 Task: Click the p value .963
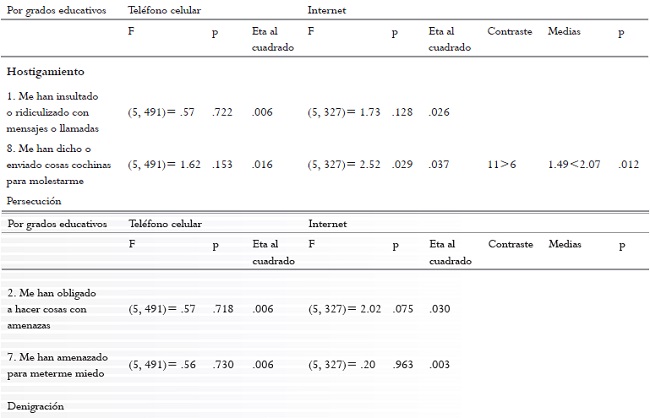(x=402, y=365)
